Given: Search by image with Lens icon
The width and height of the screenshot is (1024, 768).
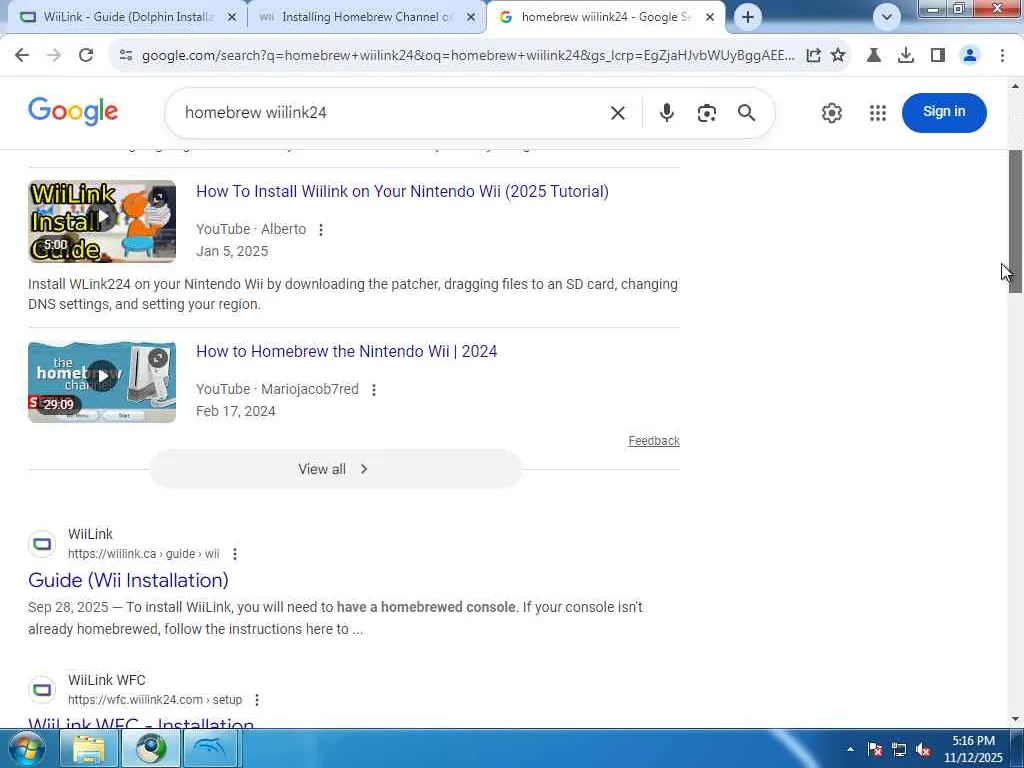Looking at the screenshot, I should click(x=706, y=113).
